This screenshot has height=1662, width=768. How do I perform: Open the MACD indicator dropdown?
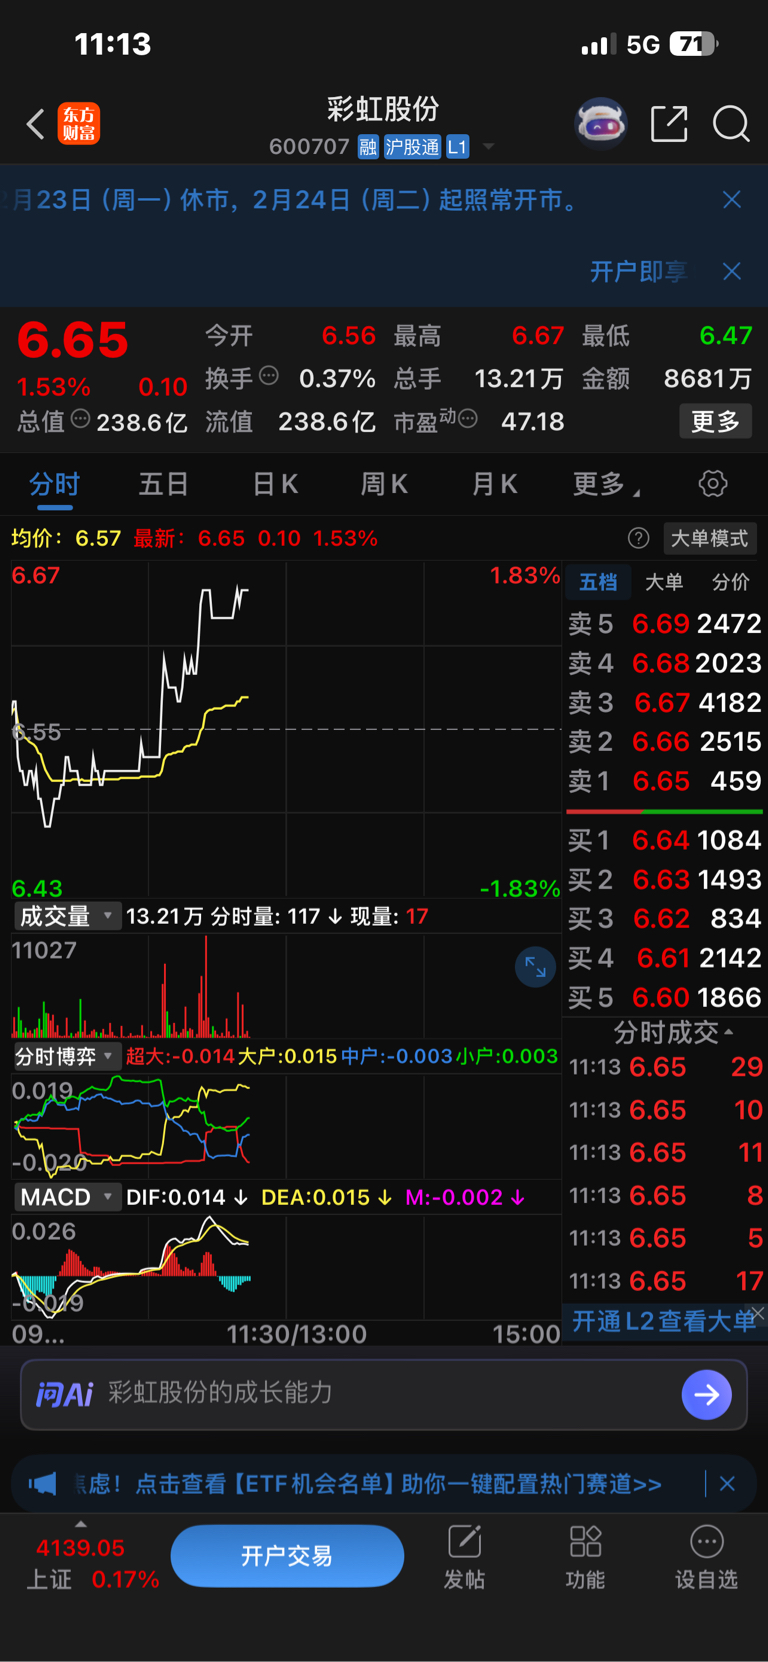pos(66,1197)
